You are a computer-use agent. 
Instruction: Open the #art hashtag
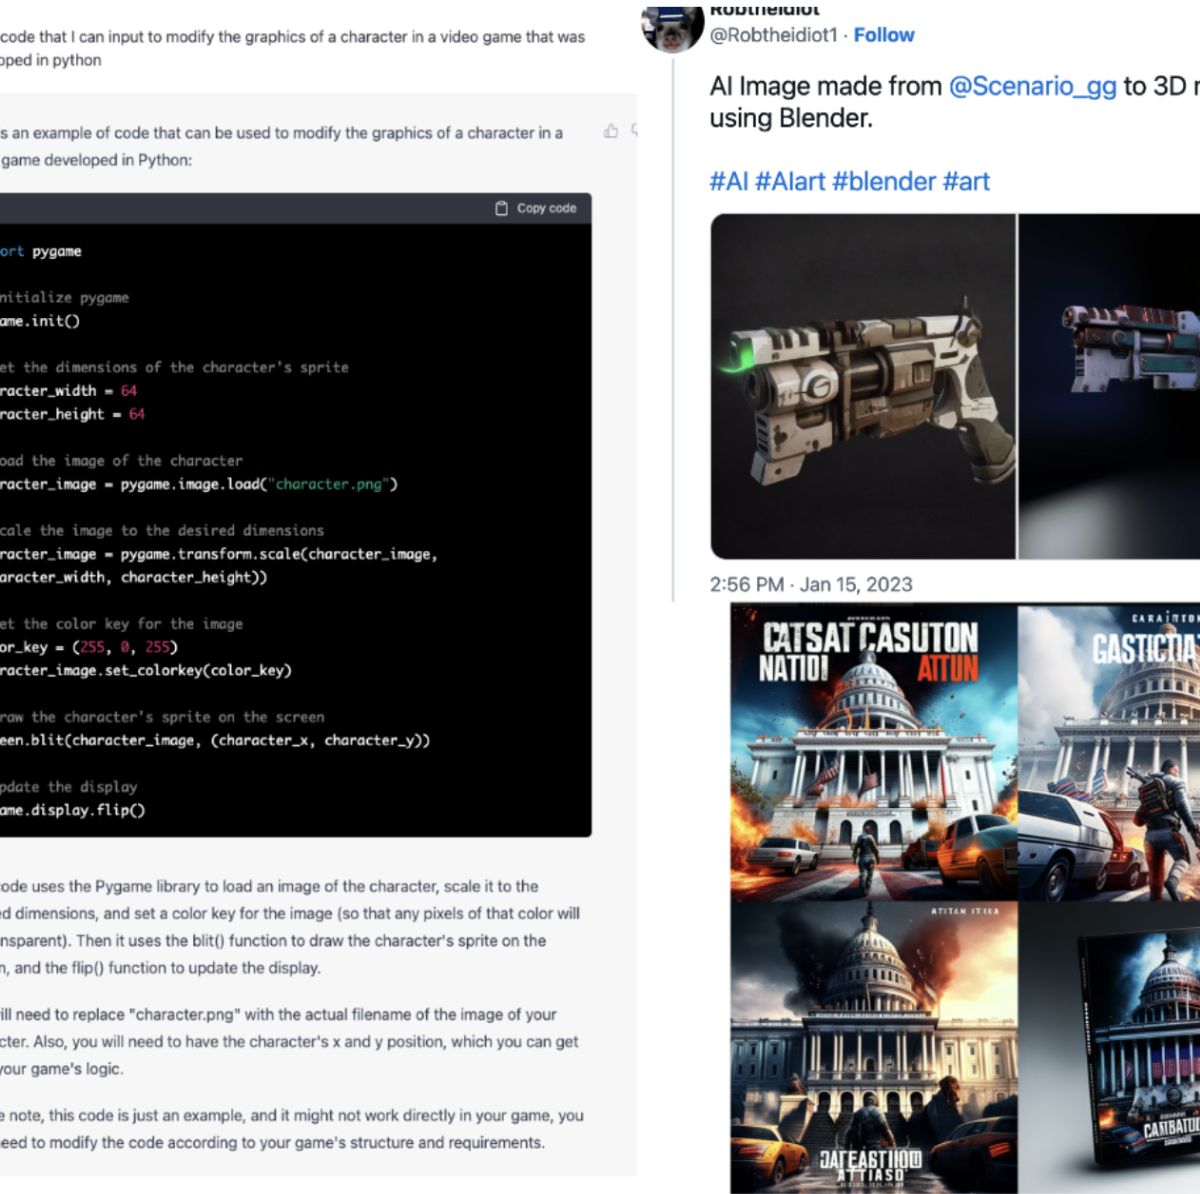coord(966,181)
